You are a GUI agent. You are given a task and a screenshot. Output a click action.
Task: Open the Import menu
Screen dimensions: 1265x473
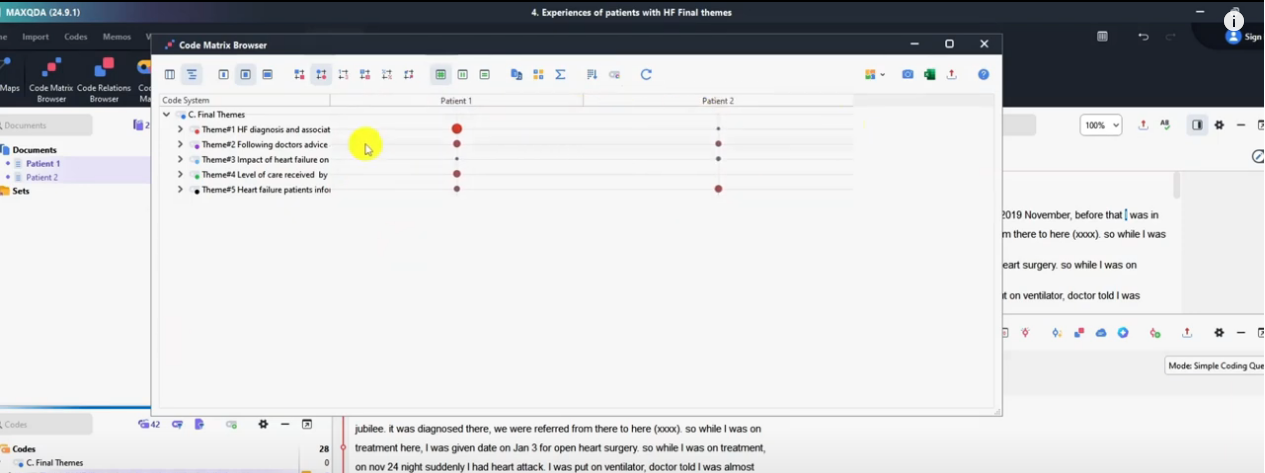click(x=35, y=37)
